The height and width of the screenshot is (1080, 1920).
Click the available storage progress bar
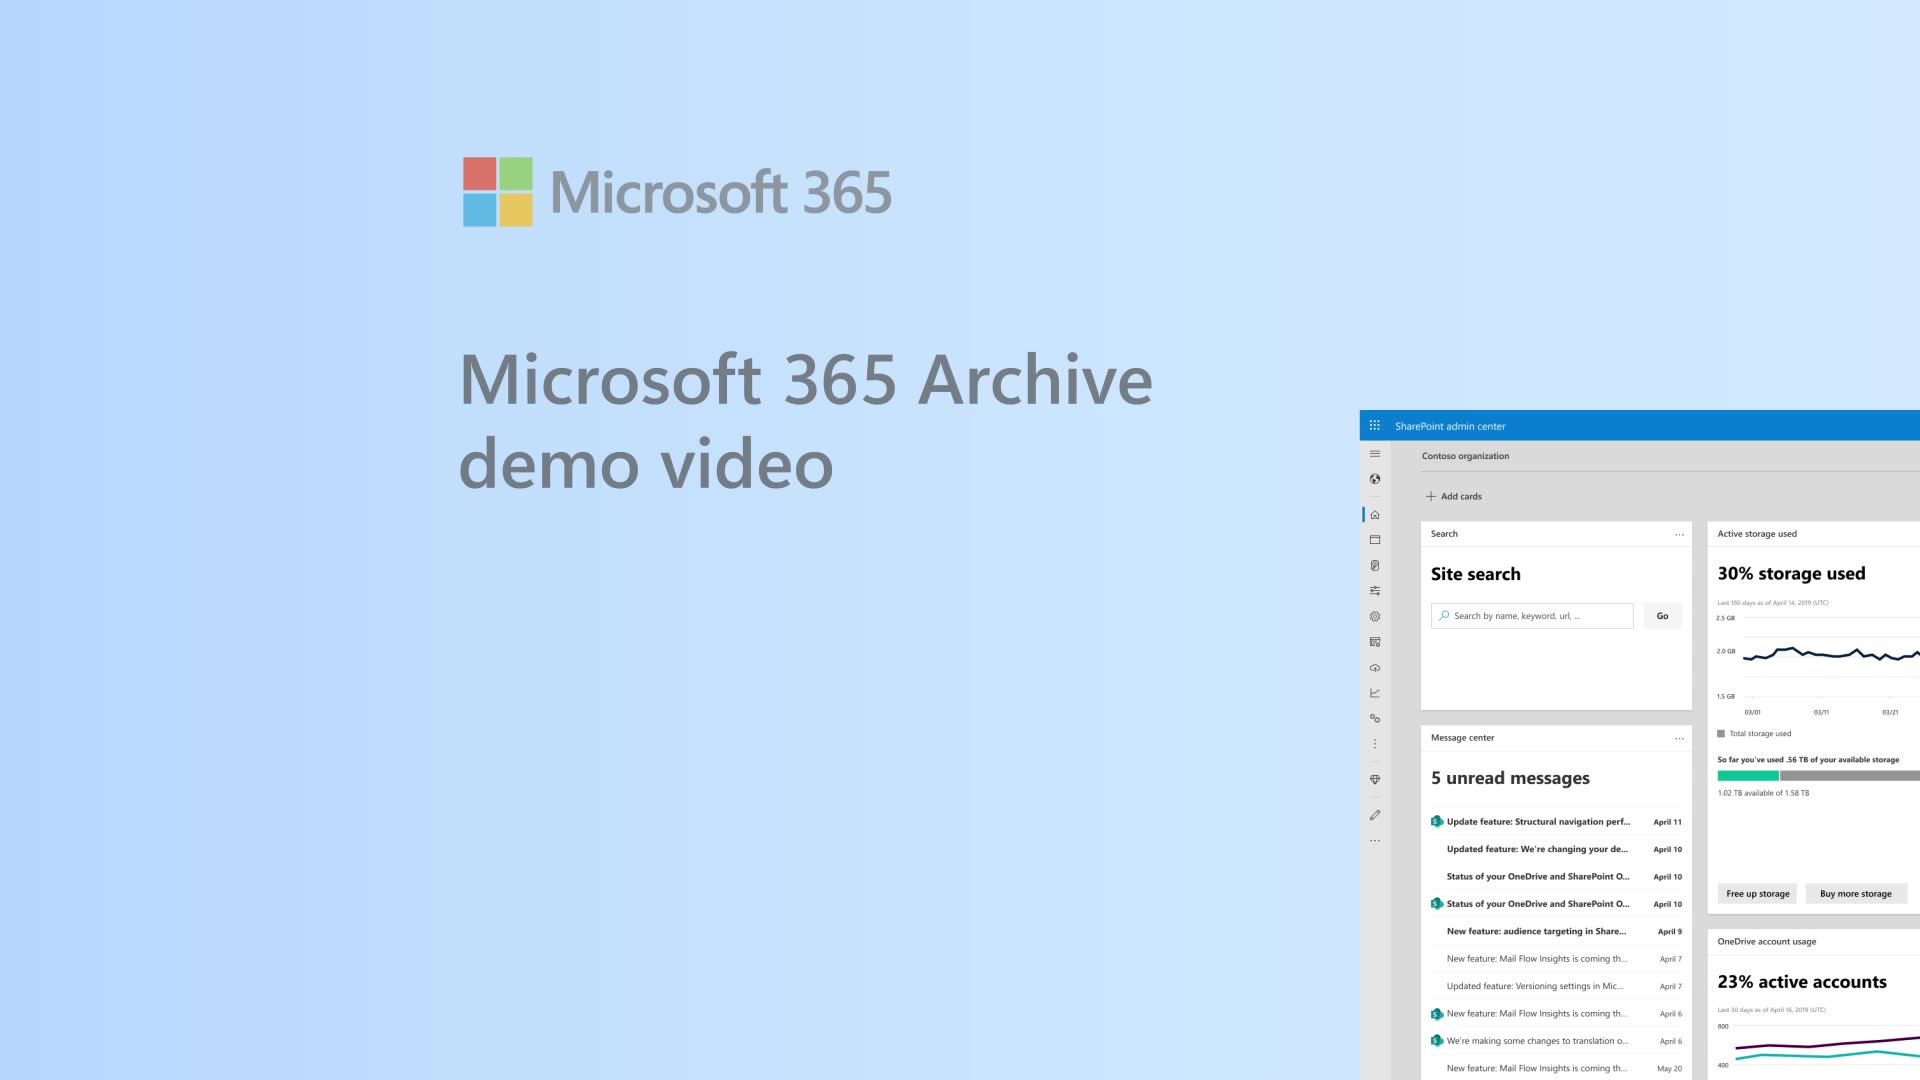click(x=1818, y=776)
